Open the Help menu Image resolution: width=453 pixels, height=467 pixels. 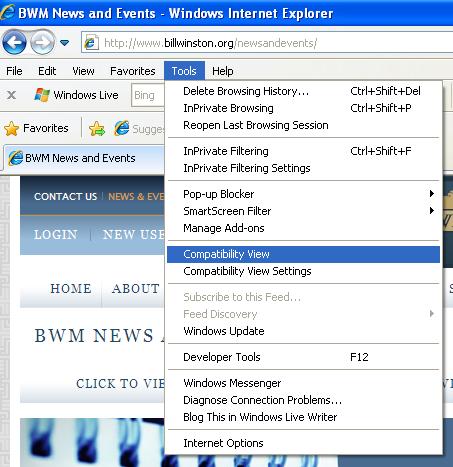(x=223, y=71)
